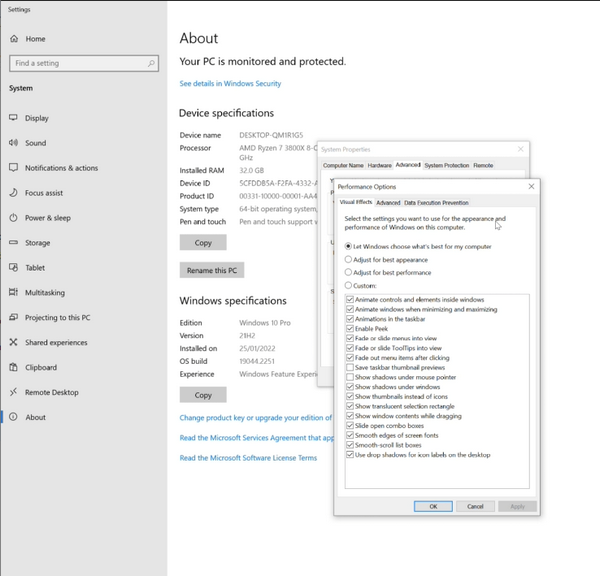600x576 pixels.
Task: Select the Storage icon in sidebar
Action: pos(14,243)
